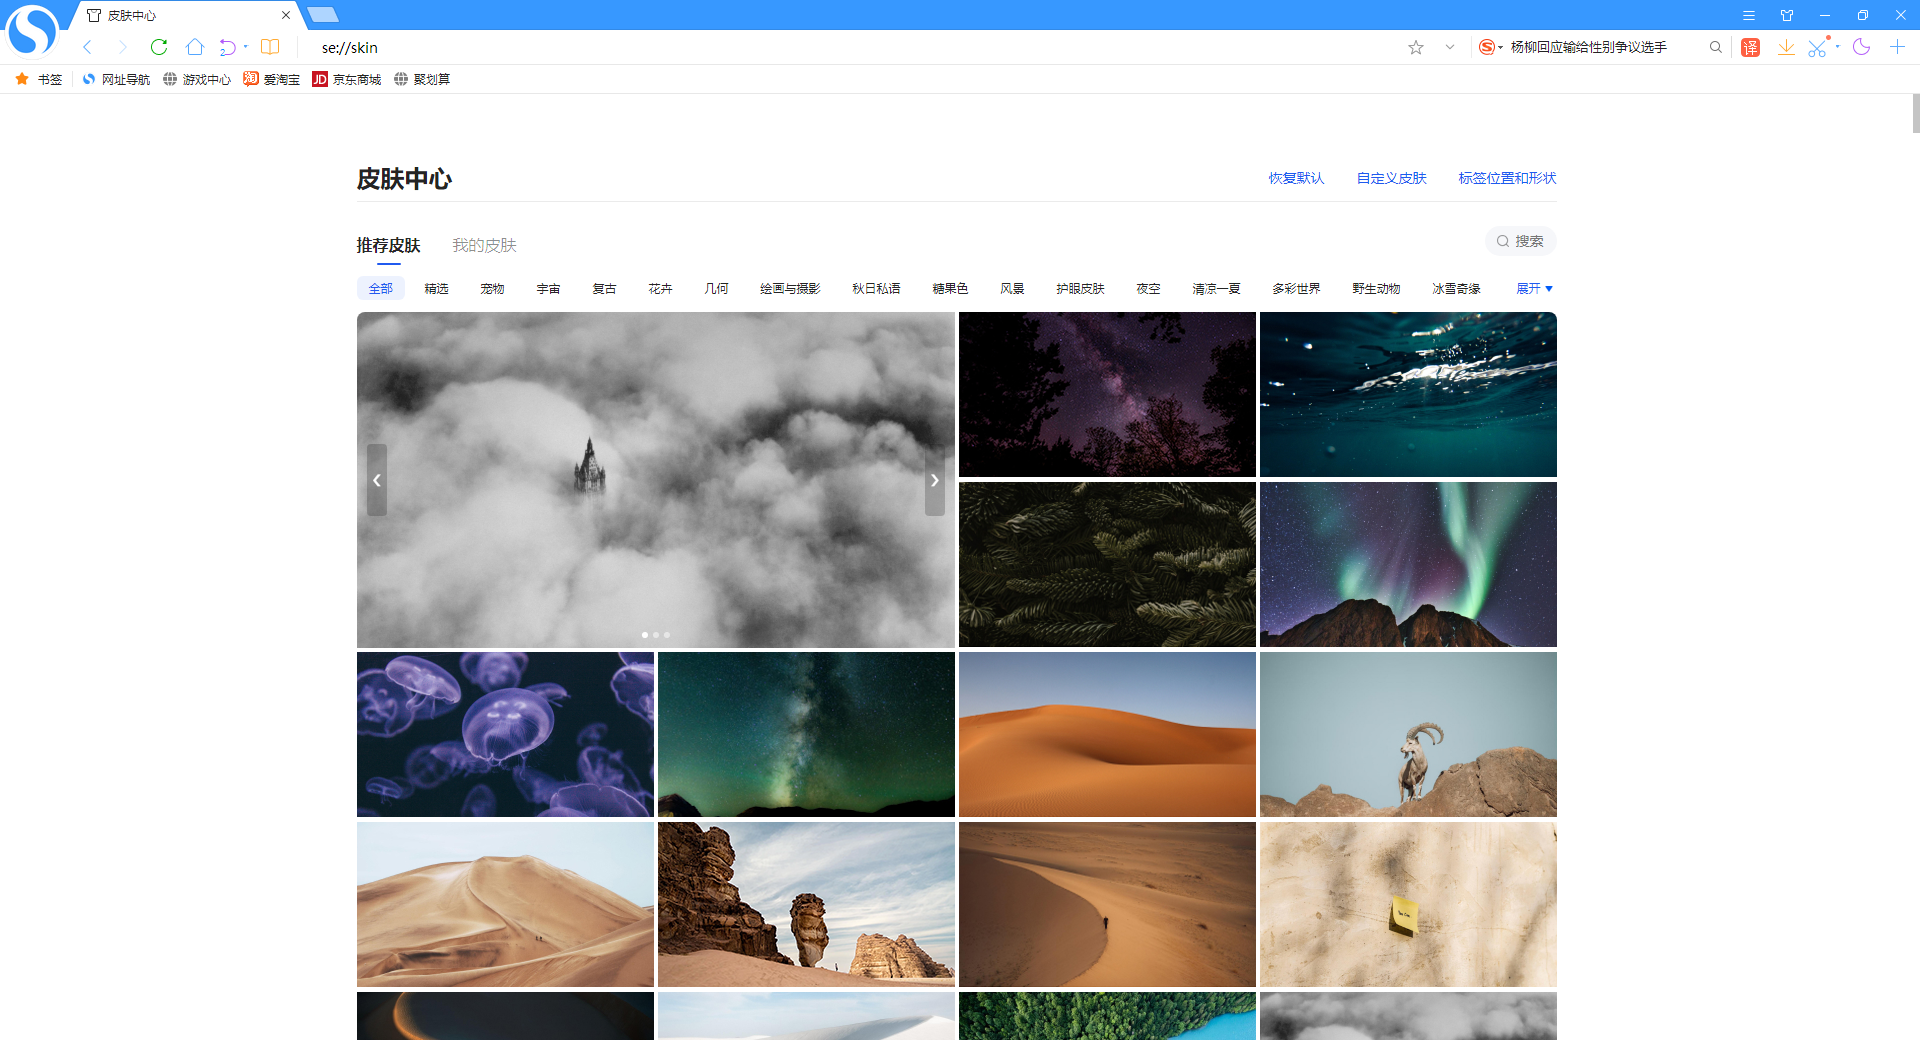The width and height of the screenshot is (1920, 1040).
Task: Open the downloads arrow icon
Action: point(1786,47)
